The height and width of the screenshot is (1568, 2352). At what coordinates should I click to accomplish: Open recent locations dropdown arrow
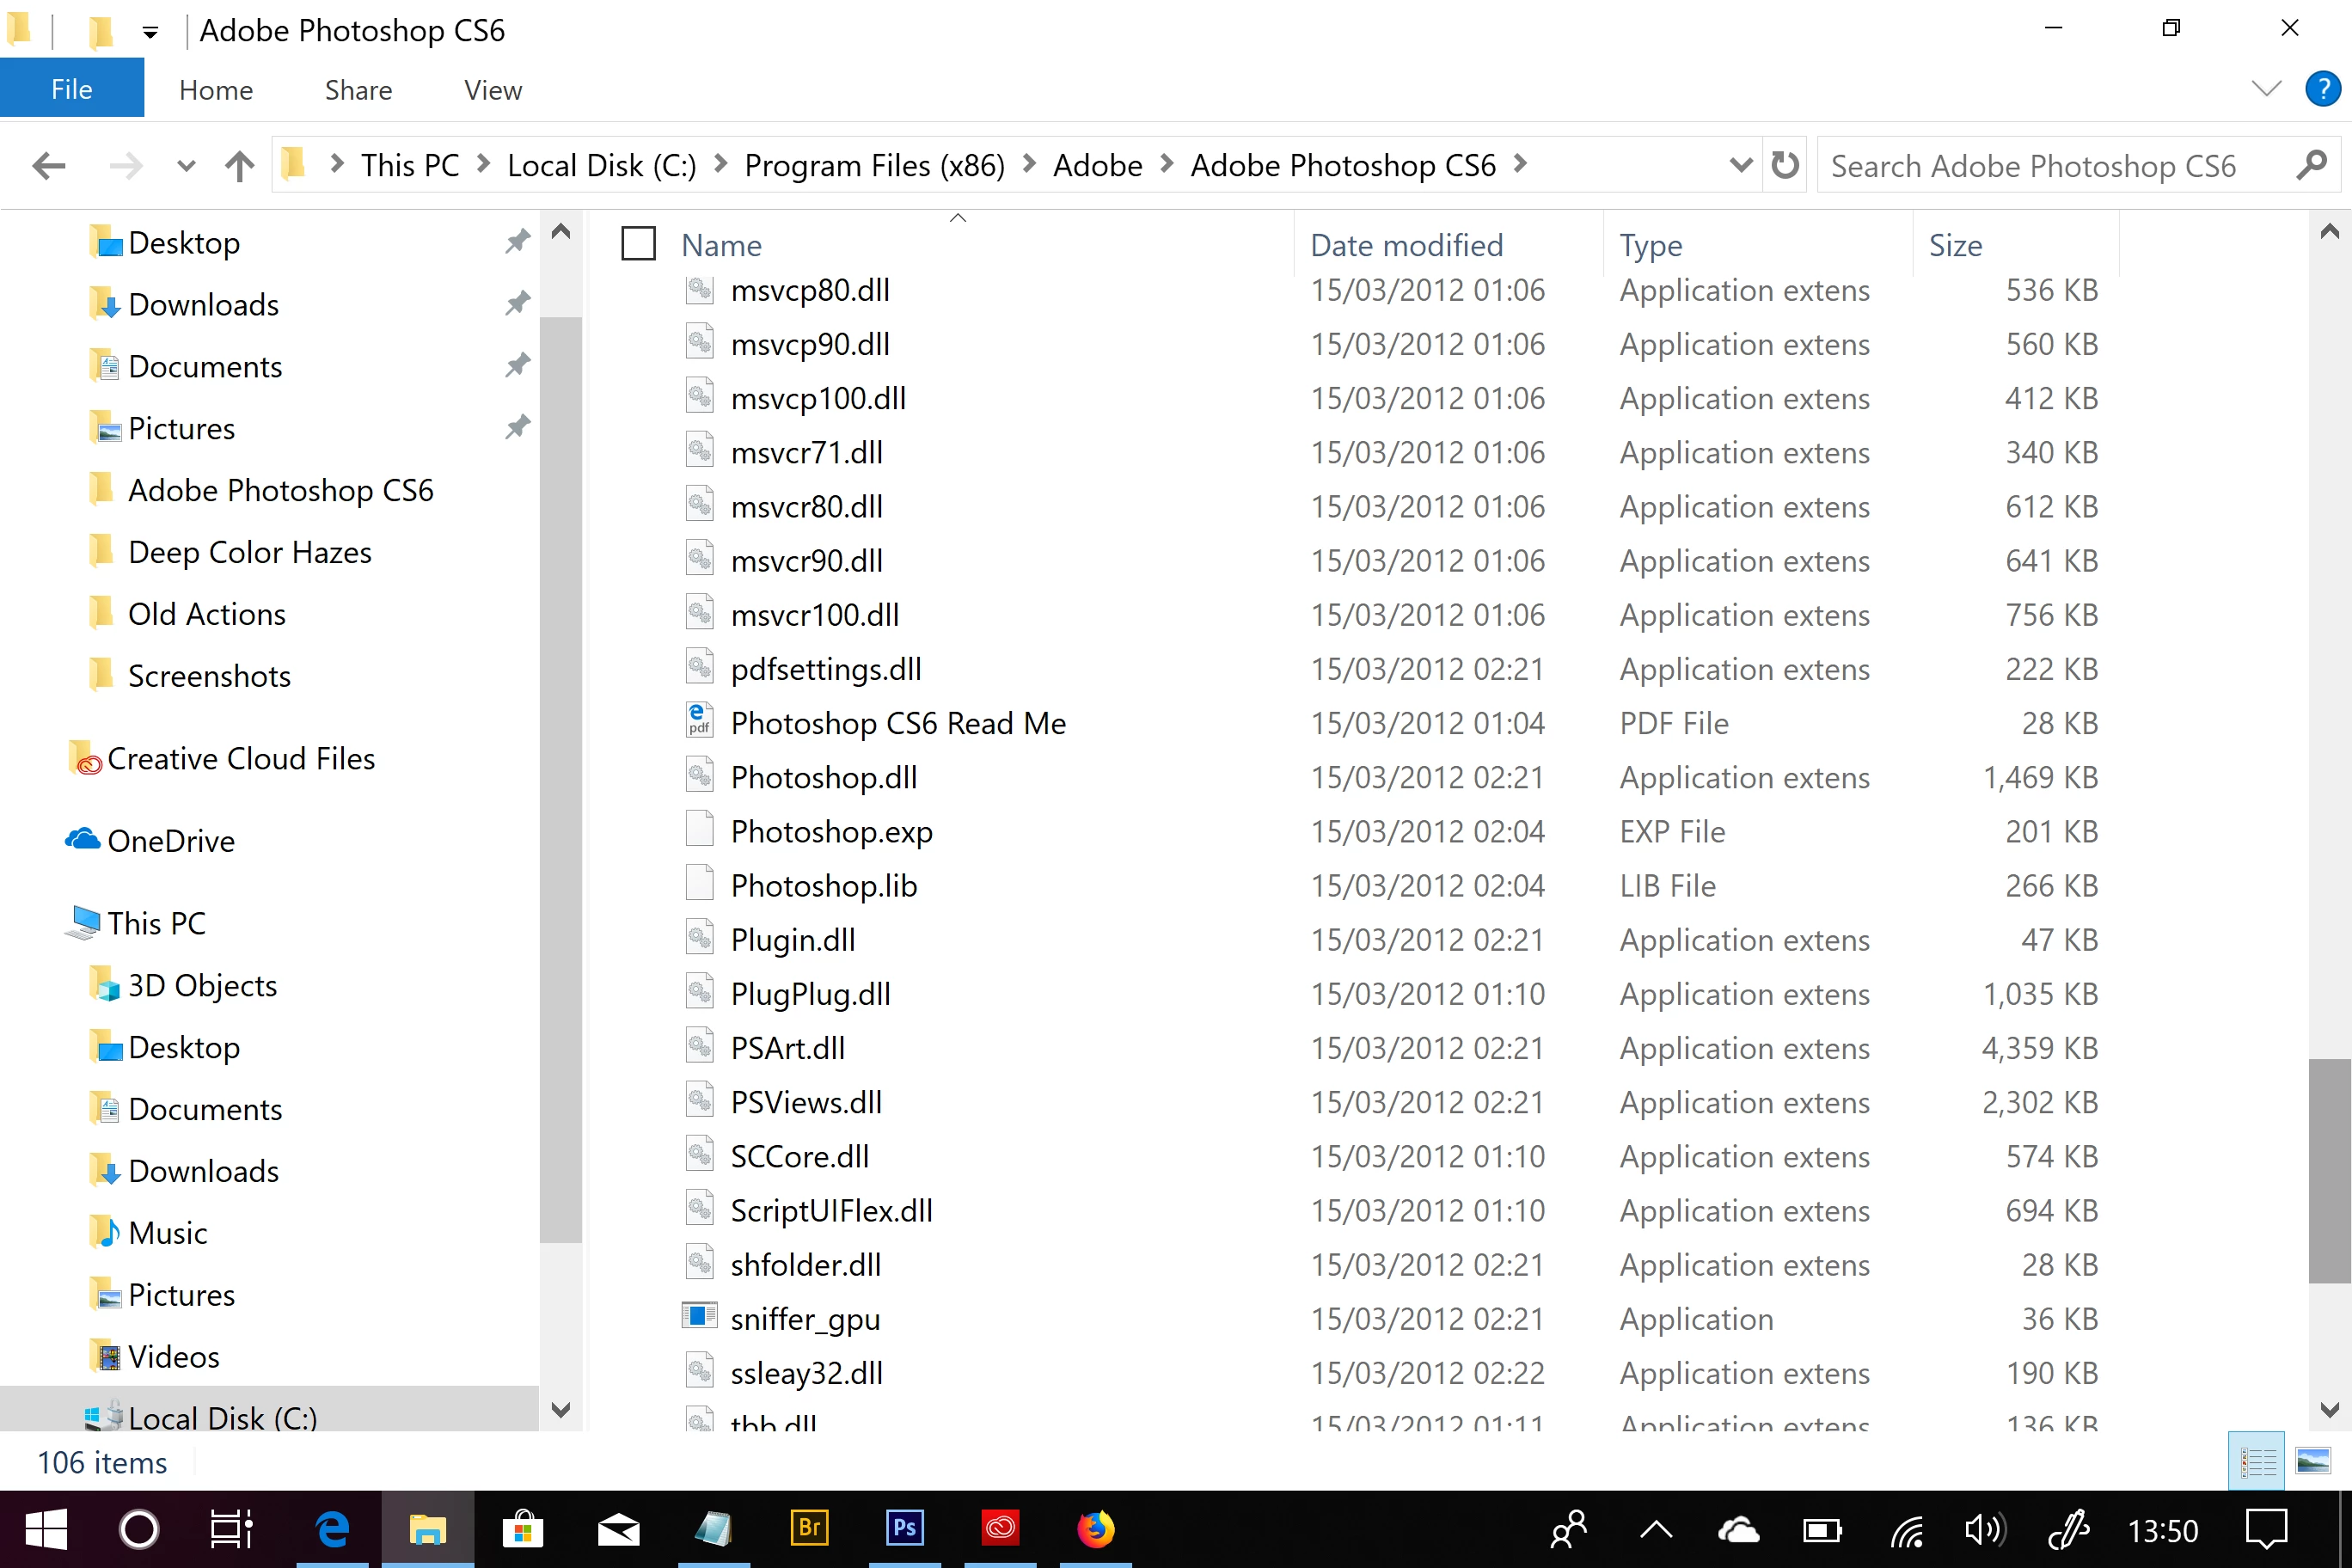(x=186, y=165)
